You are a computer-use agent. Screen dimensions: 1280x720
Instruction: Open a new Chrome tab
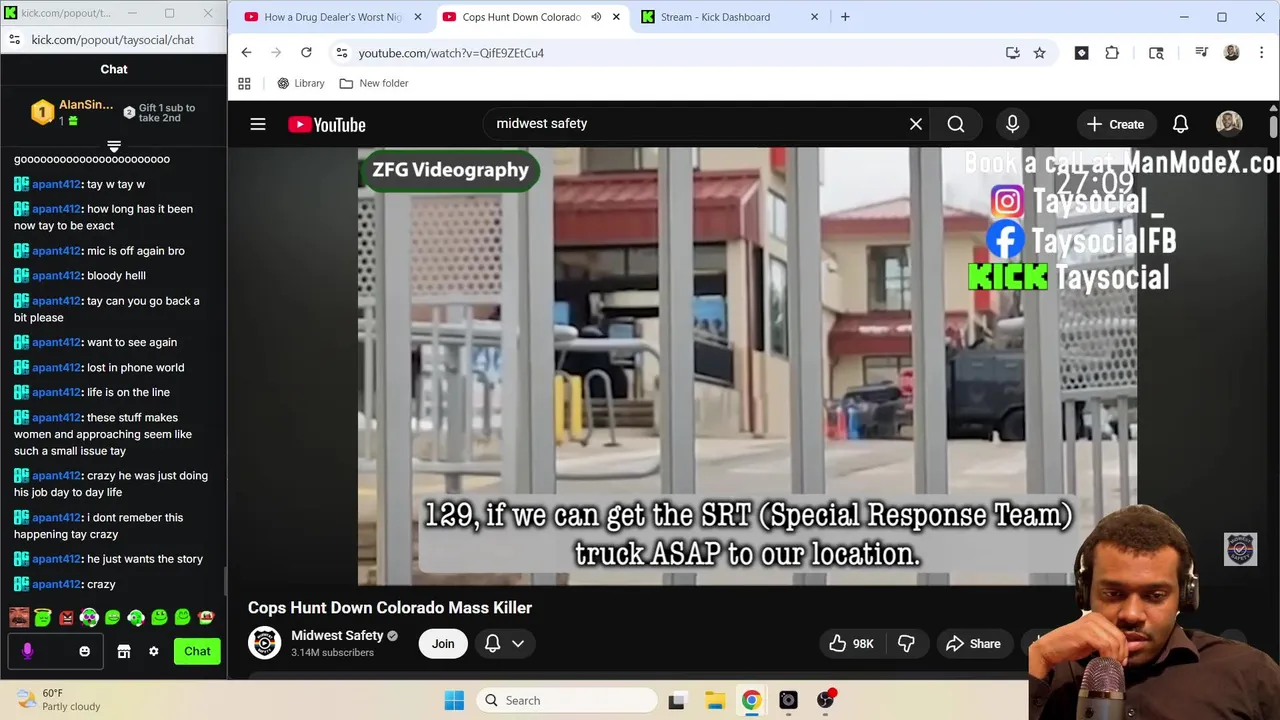[x=845, y=17]
